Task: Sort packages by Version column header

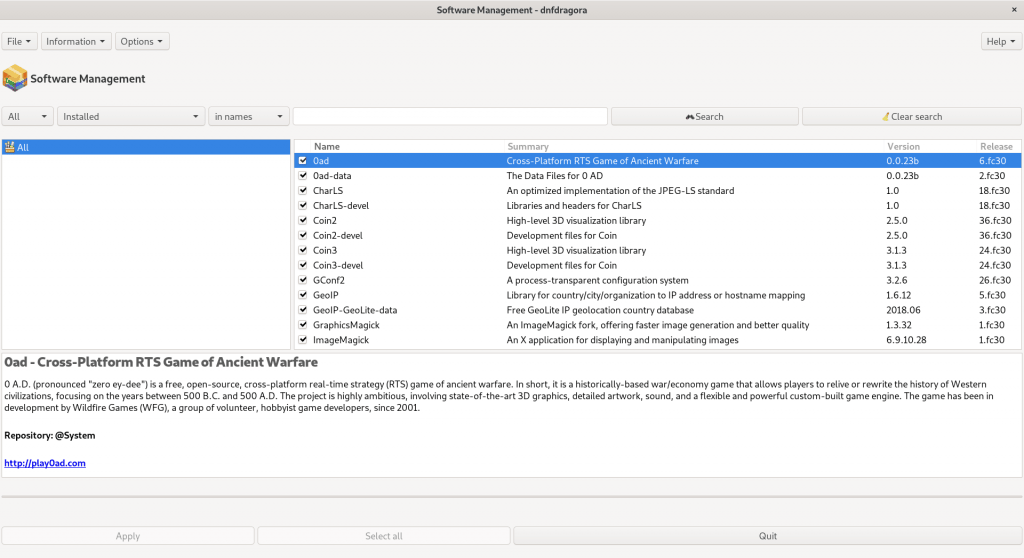Action: (x=903, y=146)
